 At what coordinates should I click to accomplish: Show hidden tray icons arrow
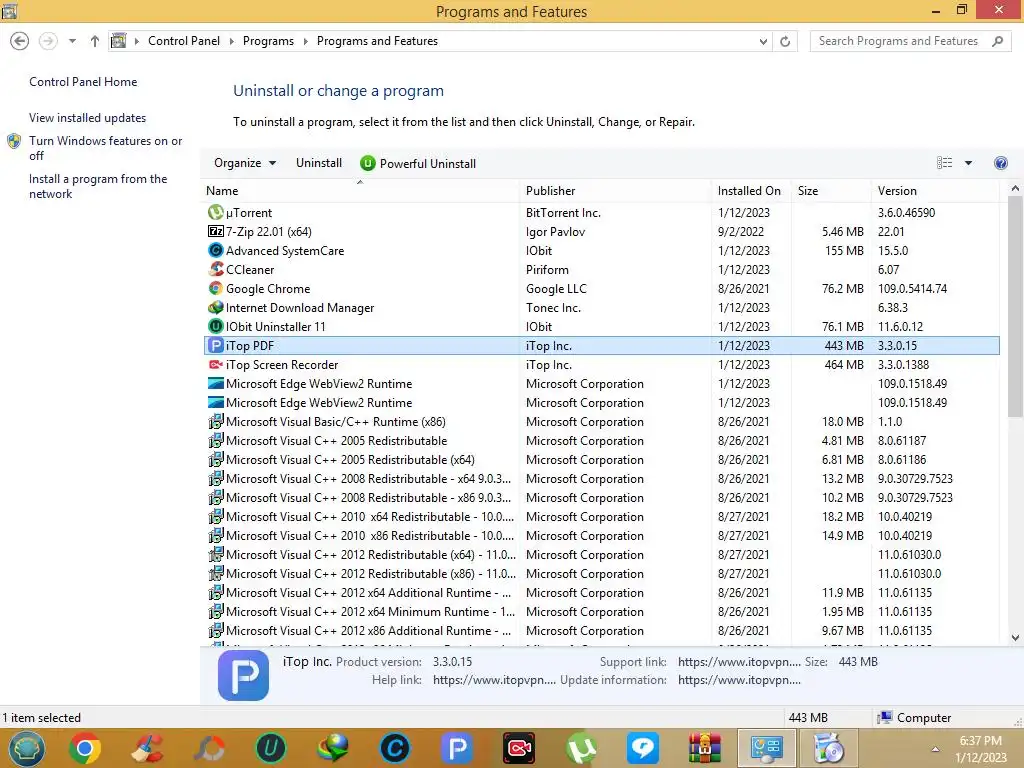pos(935,749)
